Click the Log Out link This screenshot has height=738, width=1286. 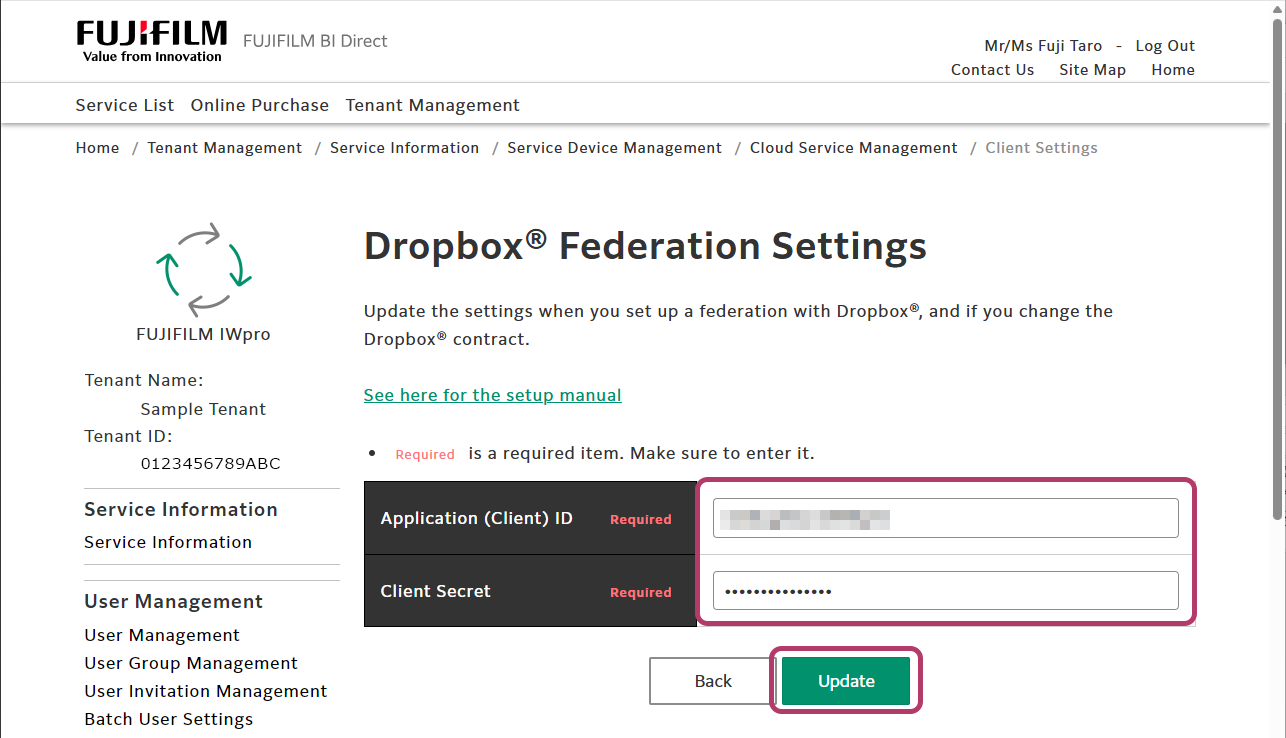coord(1165,46)
